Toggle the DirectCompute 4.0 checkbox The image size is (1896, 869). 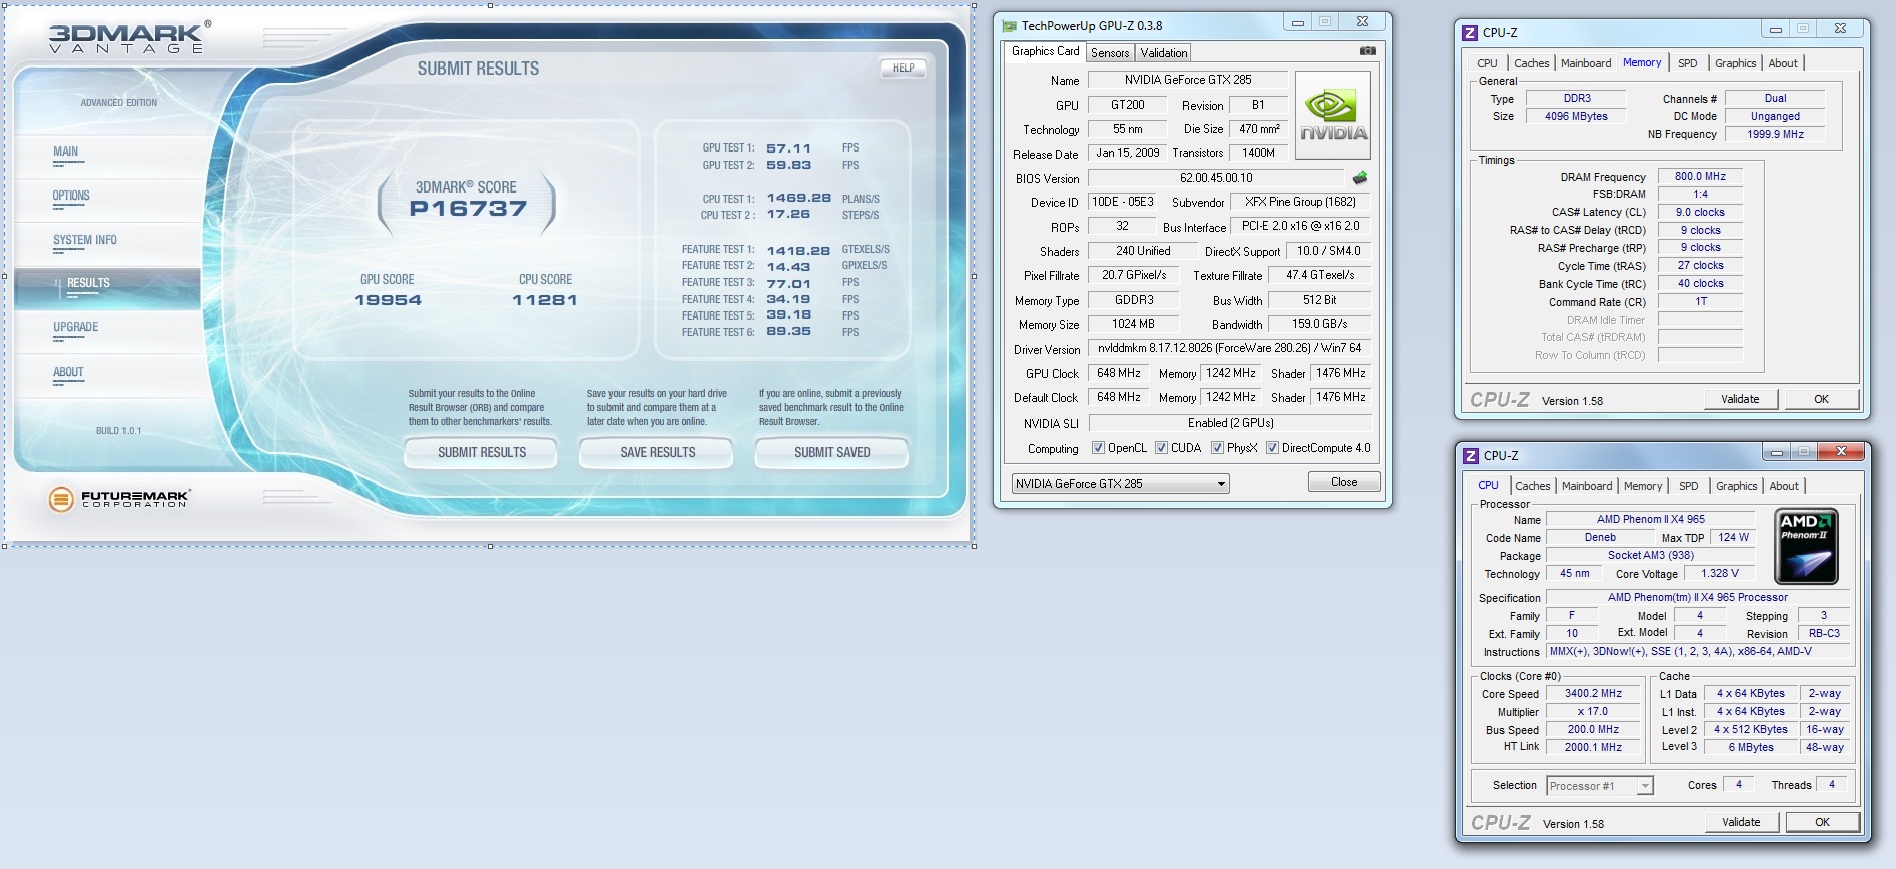point(1272,448)
